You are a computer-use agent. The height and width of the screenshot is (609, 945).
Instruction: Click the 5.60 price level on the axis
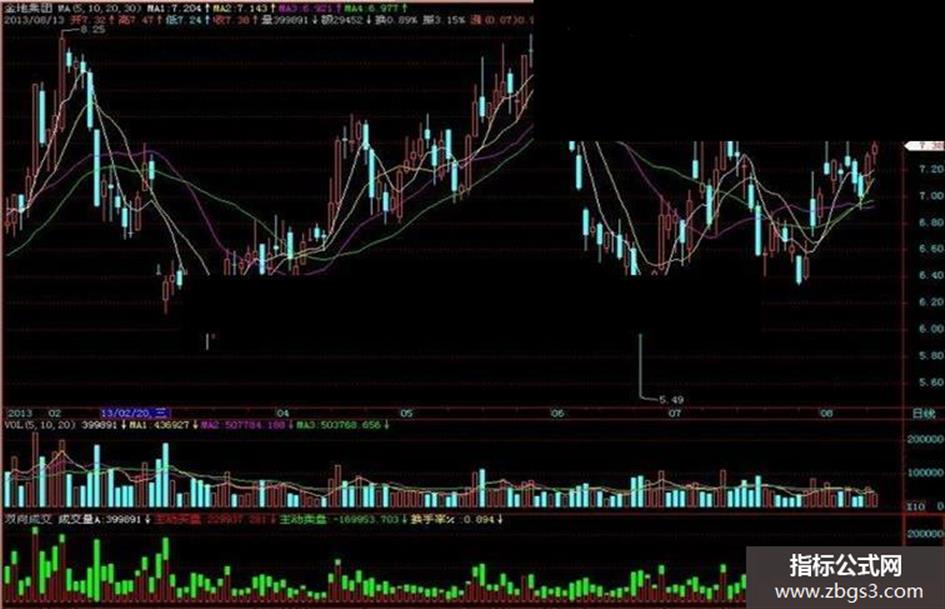click(931, 382)
